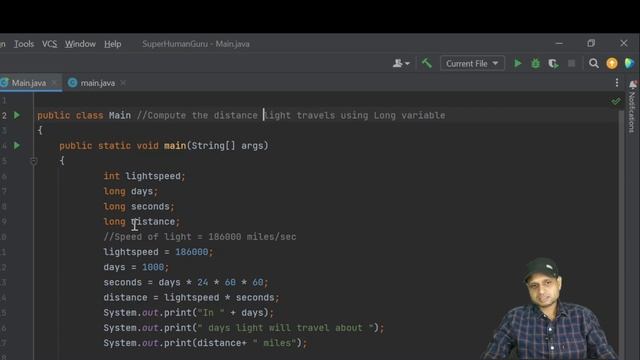The height and width of the screenshot is (360, 640).
Task: Open editor tabs three-dot options menu
Action: (x=617, y=83)
